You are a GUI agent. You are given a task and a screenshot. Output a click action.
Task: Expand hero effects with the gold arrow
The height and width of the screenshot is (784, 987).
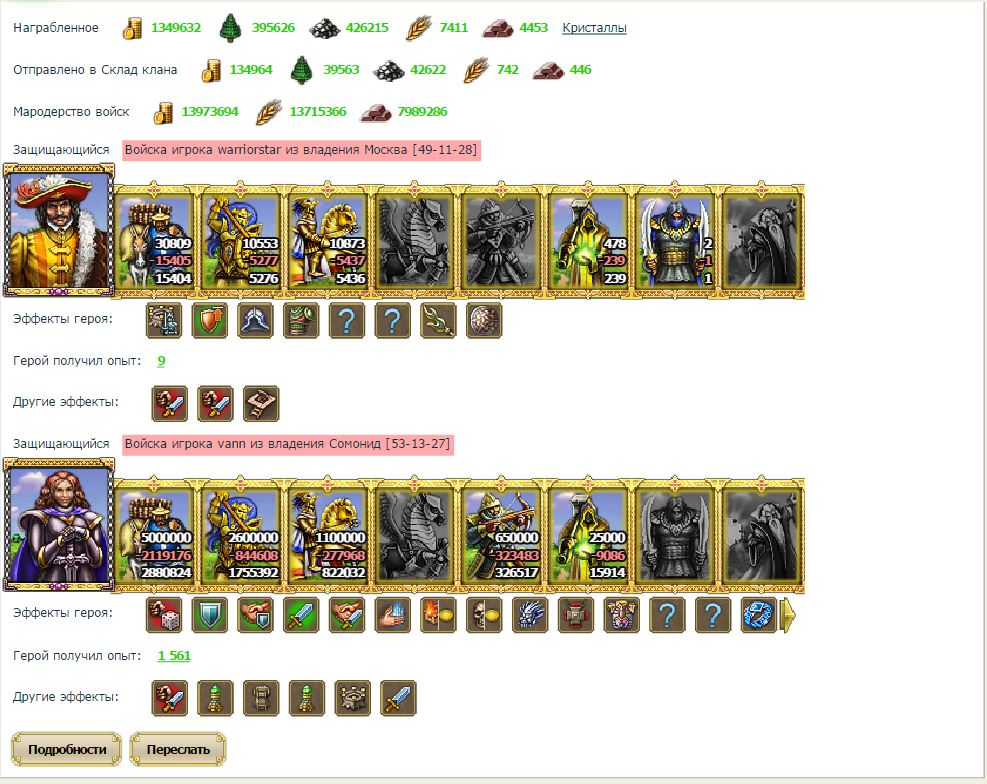[787, 615]
